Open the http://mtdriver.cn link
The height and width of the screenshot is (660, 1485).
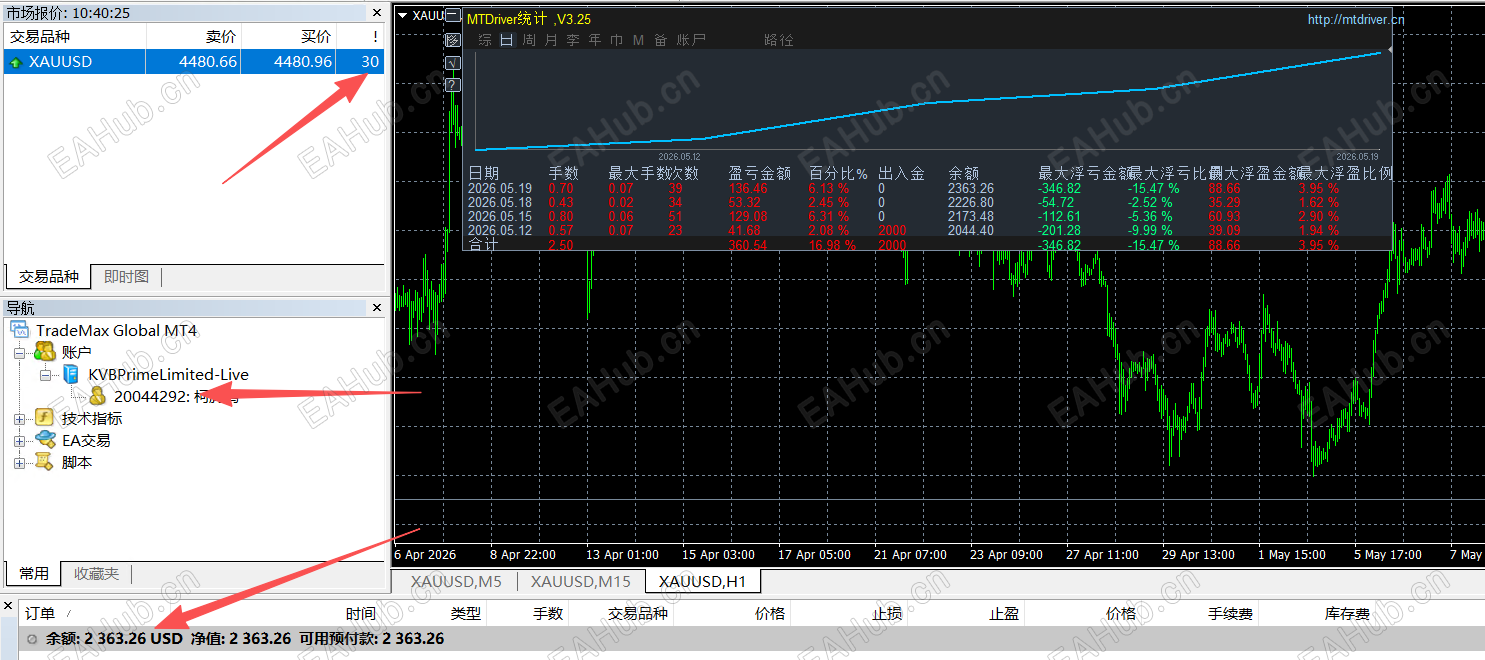[x=1356, y=19]
